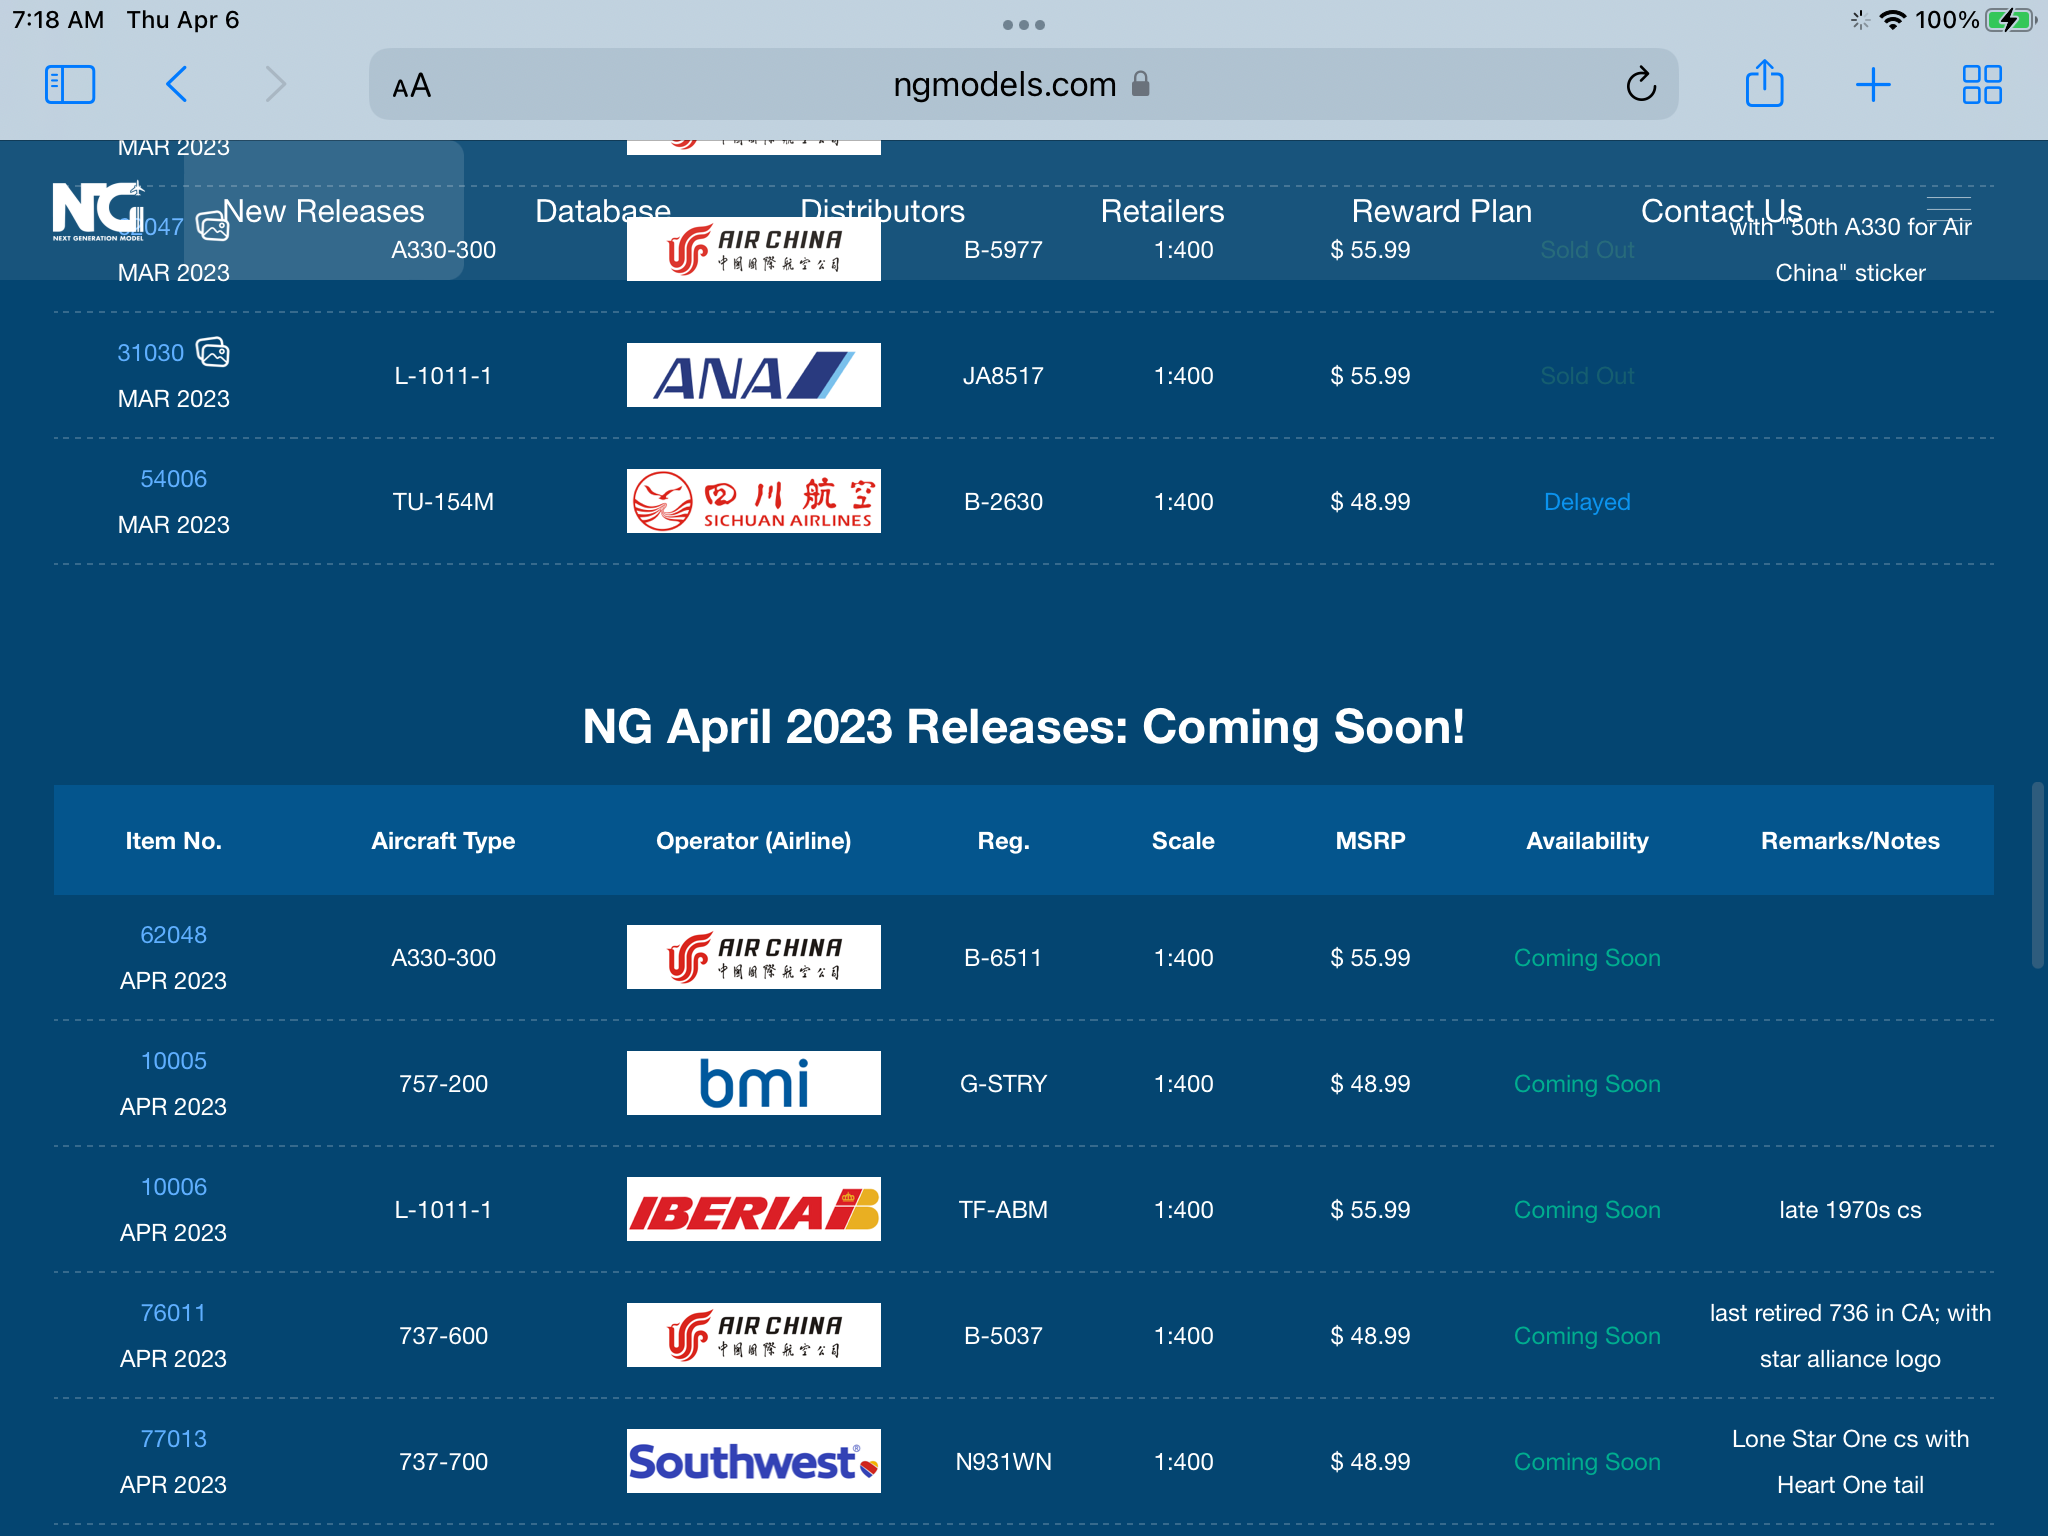Click the page vertical scrollbar

click(2037, 875)
